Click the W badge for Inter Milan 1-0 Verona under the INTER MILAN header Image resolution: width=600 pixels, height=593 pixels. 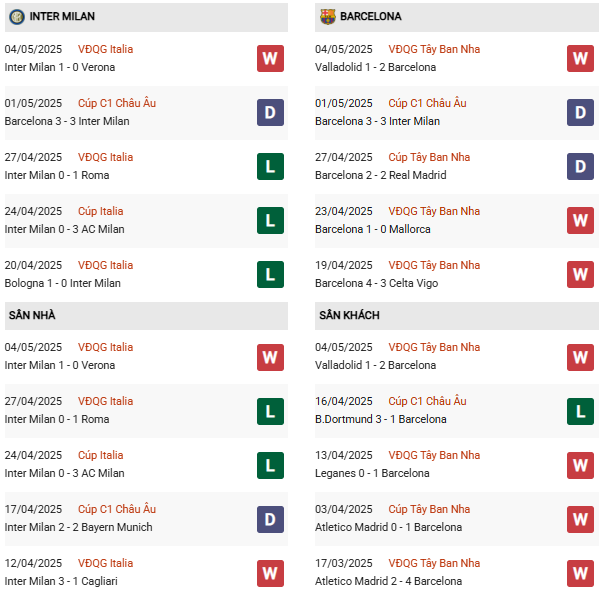(270, 58)
